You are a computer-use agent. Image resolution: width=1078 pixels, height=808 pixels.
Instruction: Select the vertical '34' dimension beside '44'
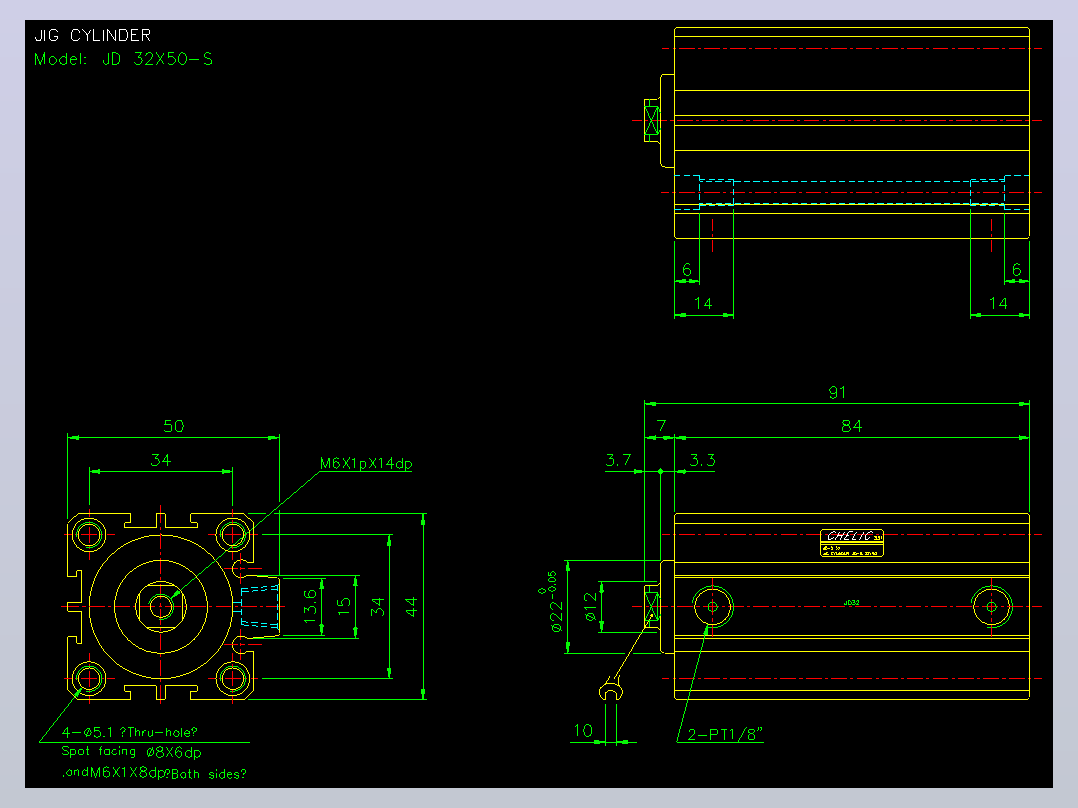[x=377, y=607]
